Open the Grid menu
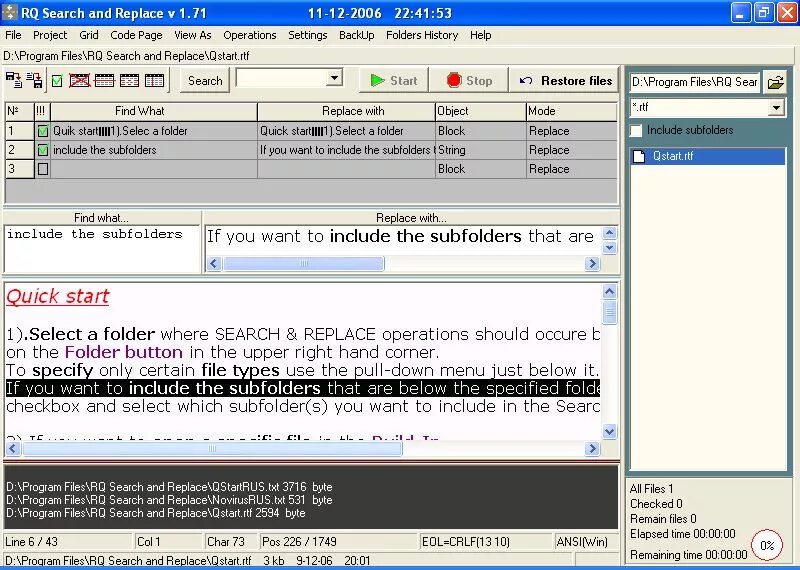 click(x=89, y=35)
